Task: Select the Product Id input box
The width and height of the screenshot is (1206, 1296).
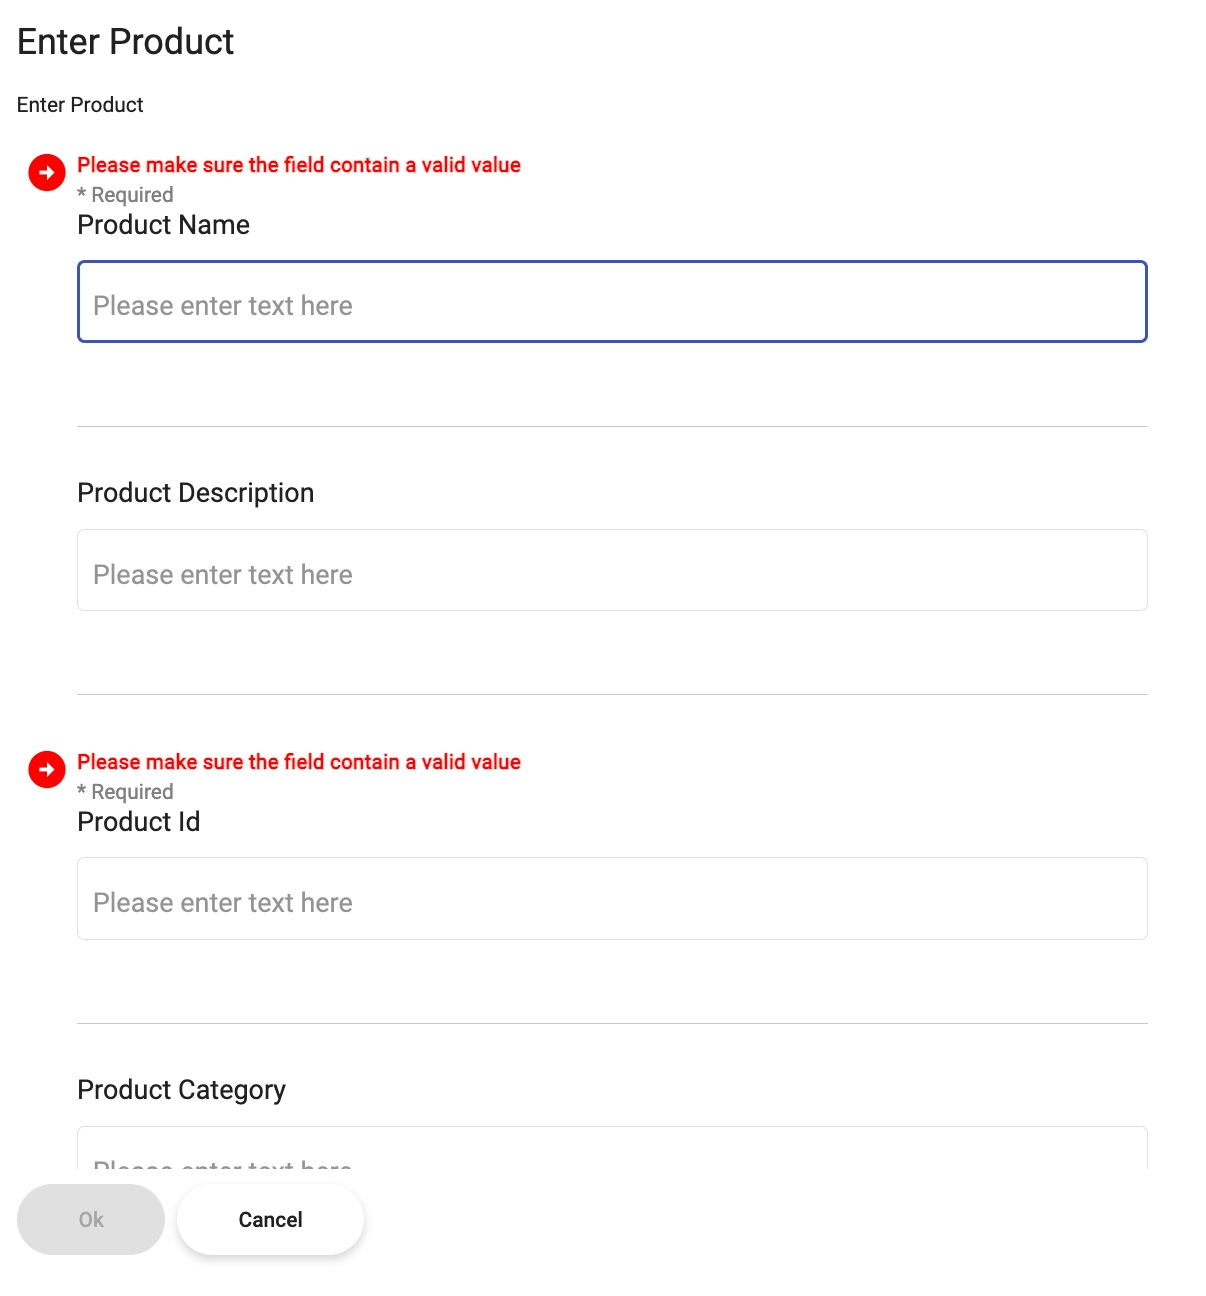Action: pos(612,898)
